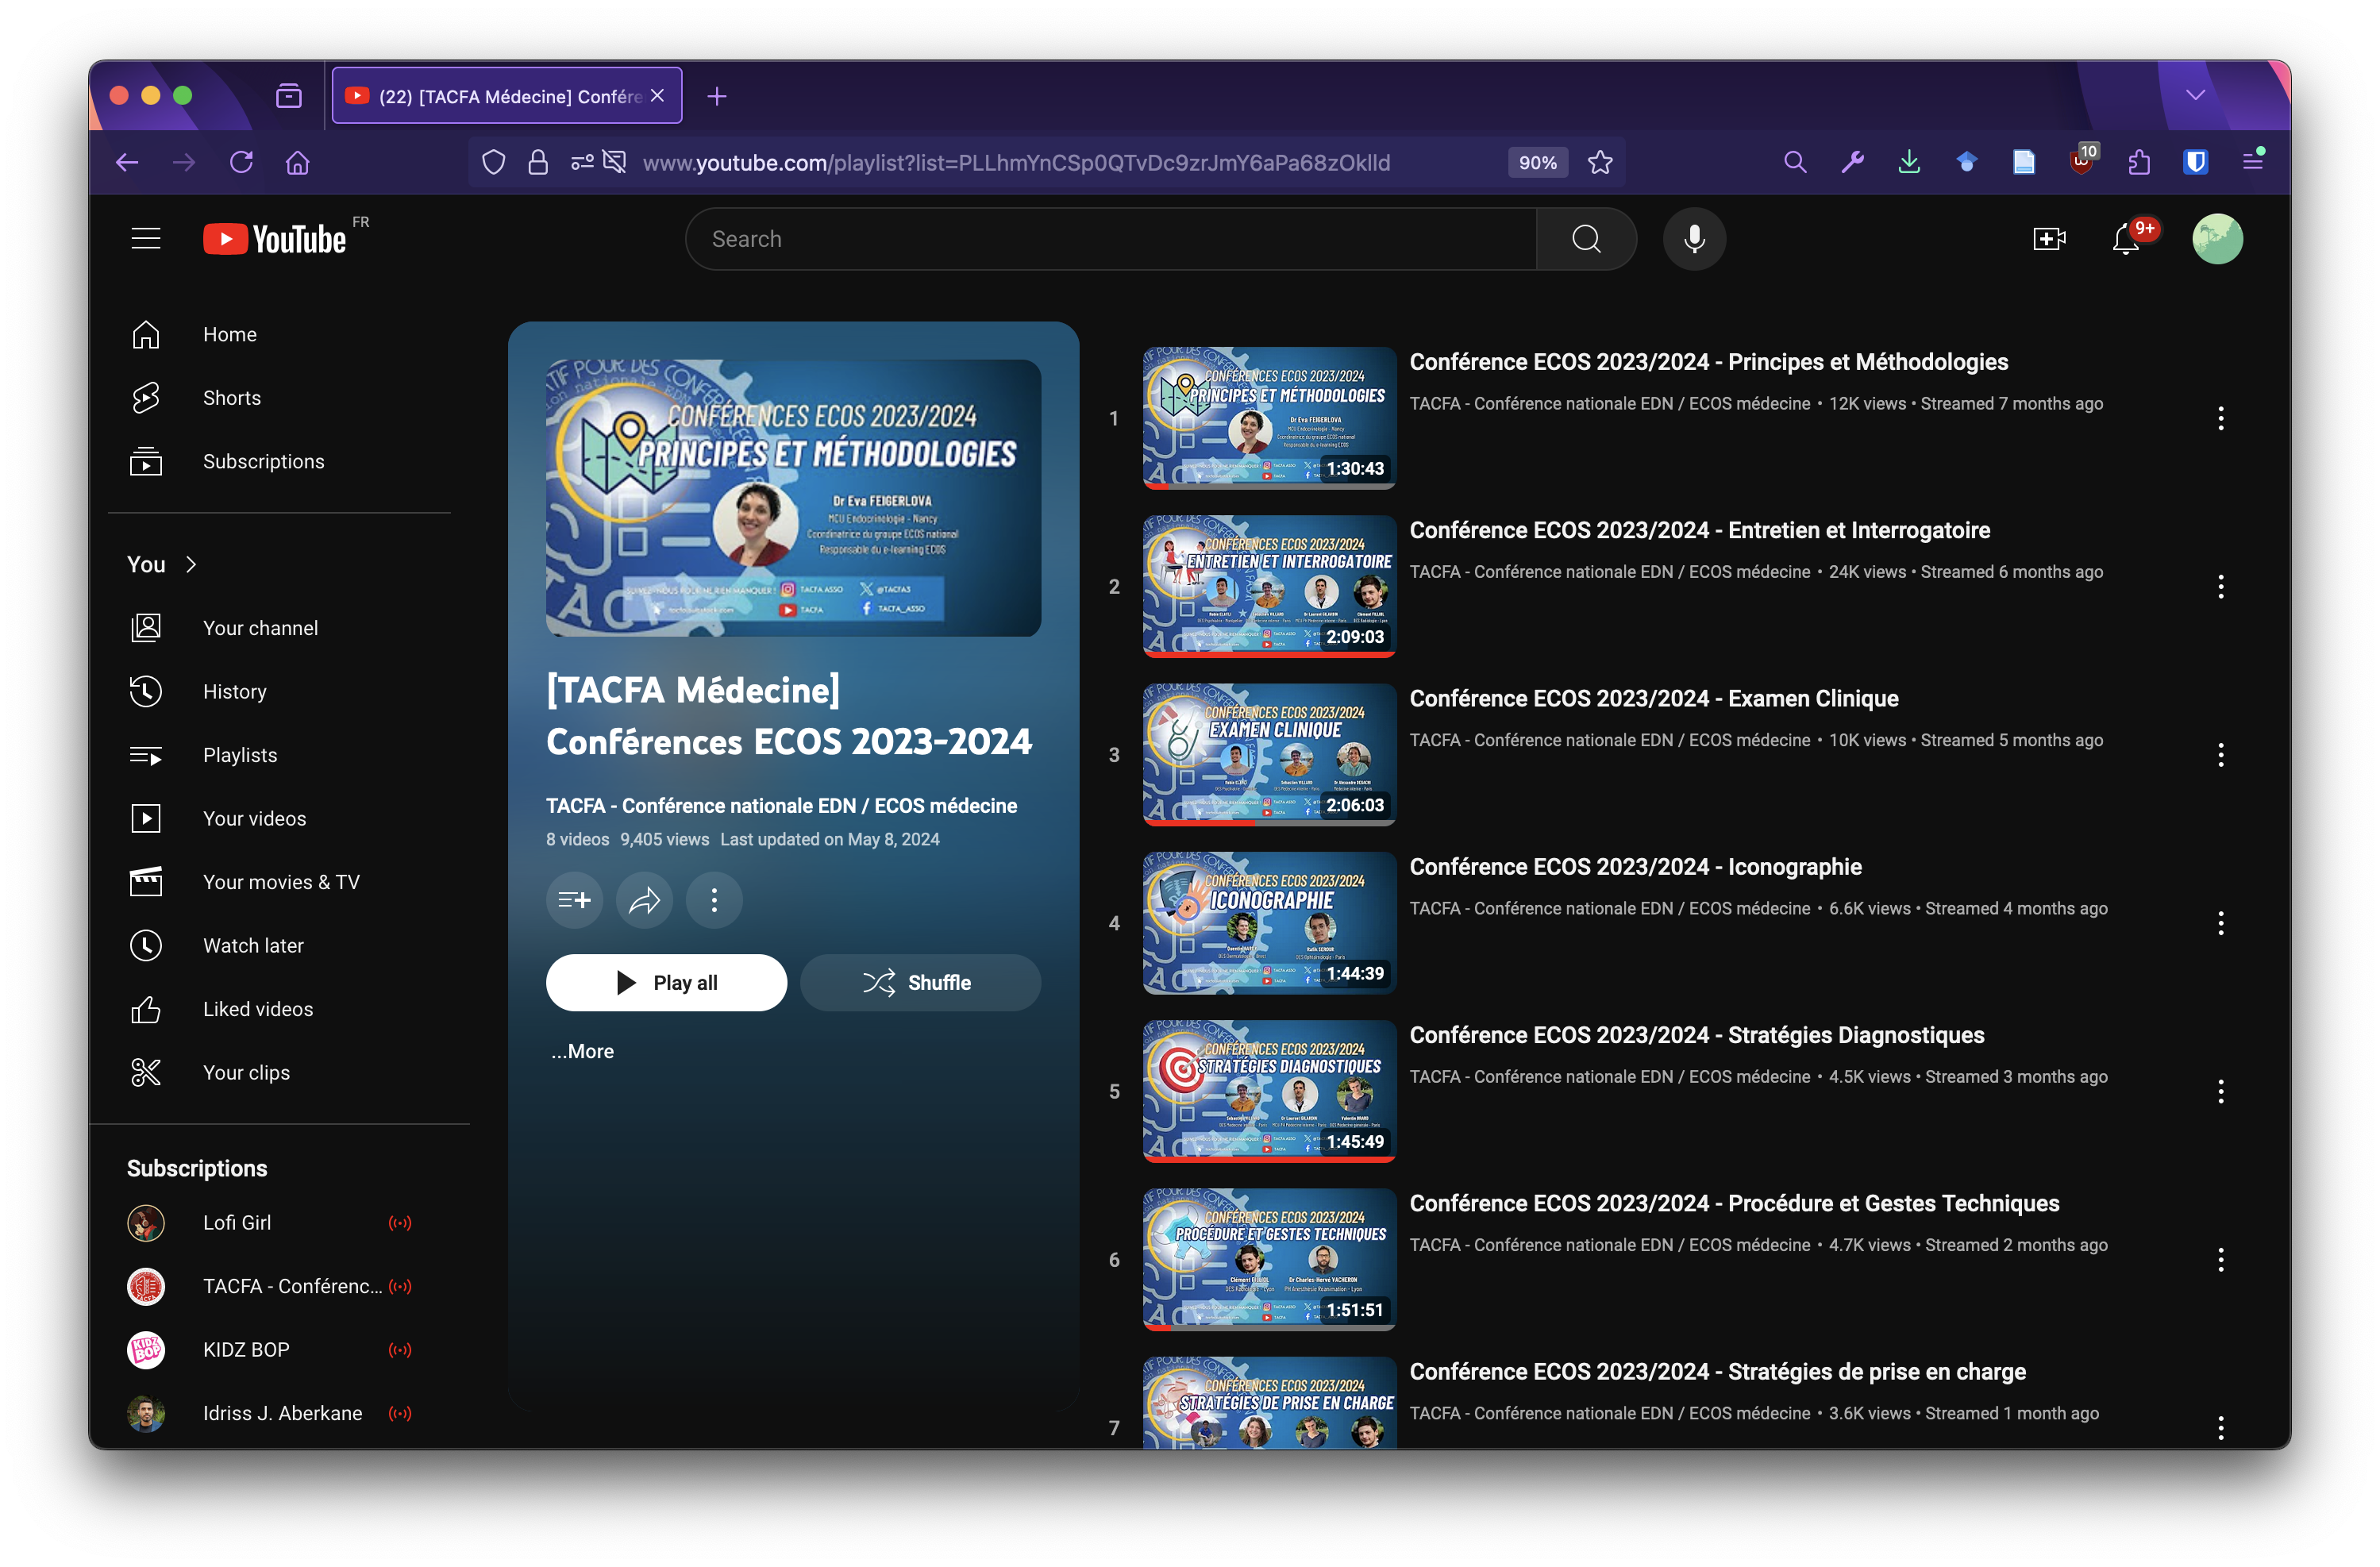Open options for Entretien et Interrogatoire video
The height and width of the screenshot is (1567, 2380).
point(2220,586)
